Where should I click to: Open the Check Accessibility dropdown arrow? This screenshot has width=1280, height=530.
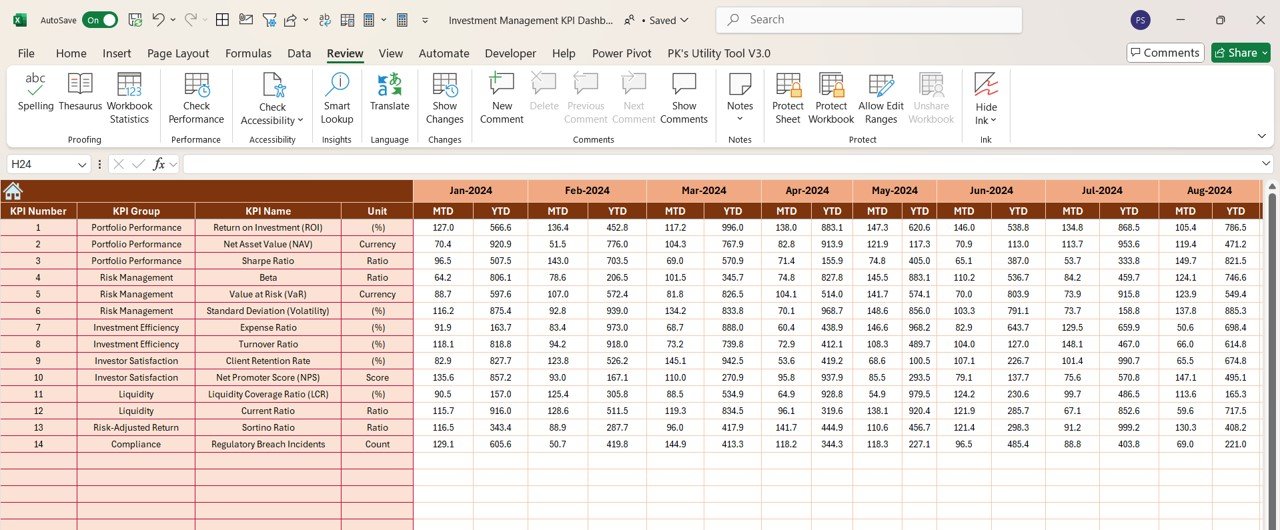pos(301,121)
